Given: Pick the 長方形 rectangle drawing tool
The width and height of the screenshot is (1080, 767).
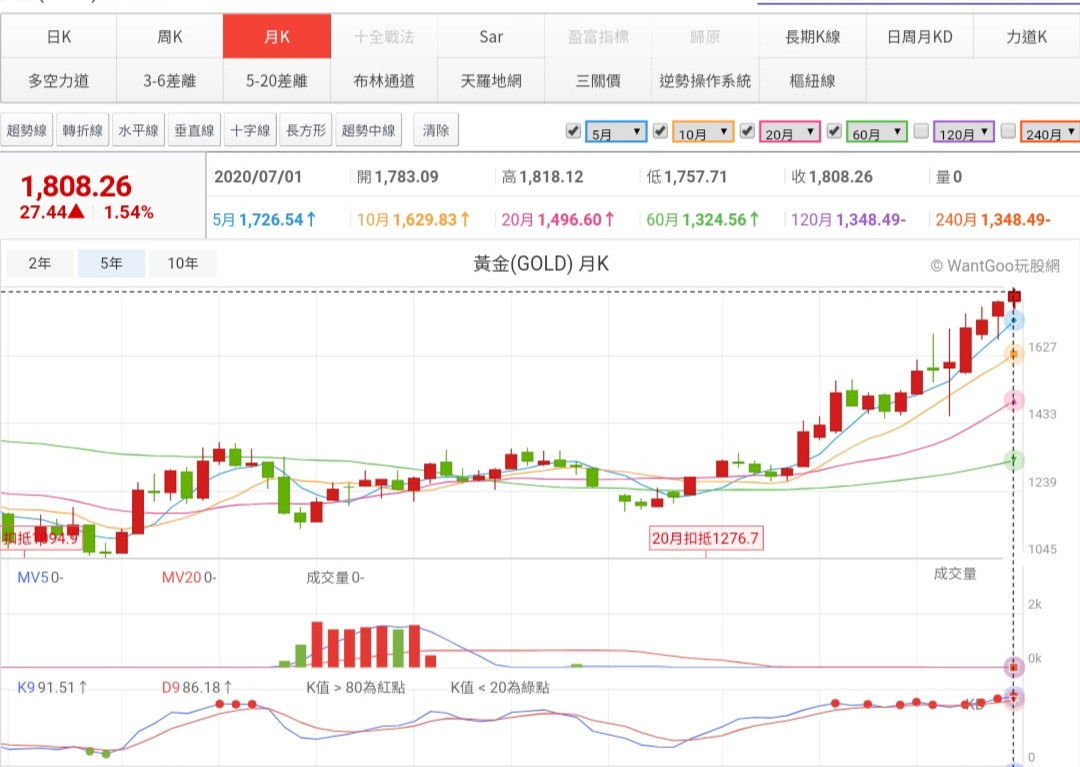Looking at the screenshot, I should click(305, 131).
